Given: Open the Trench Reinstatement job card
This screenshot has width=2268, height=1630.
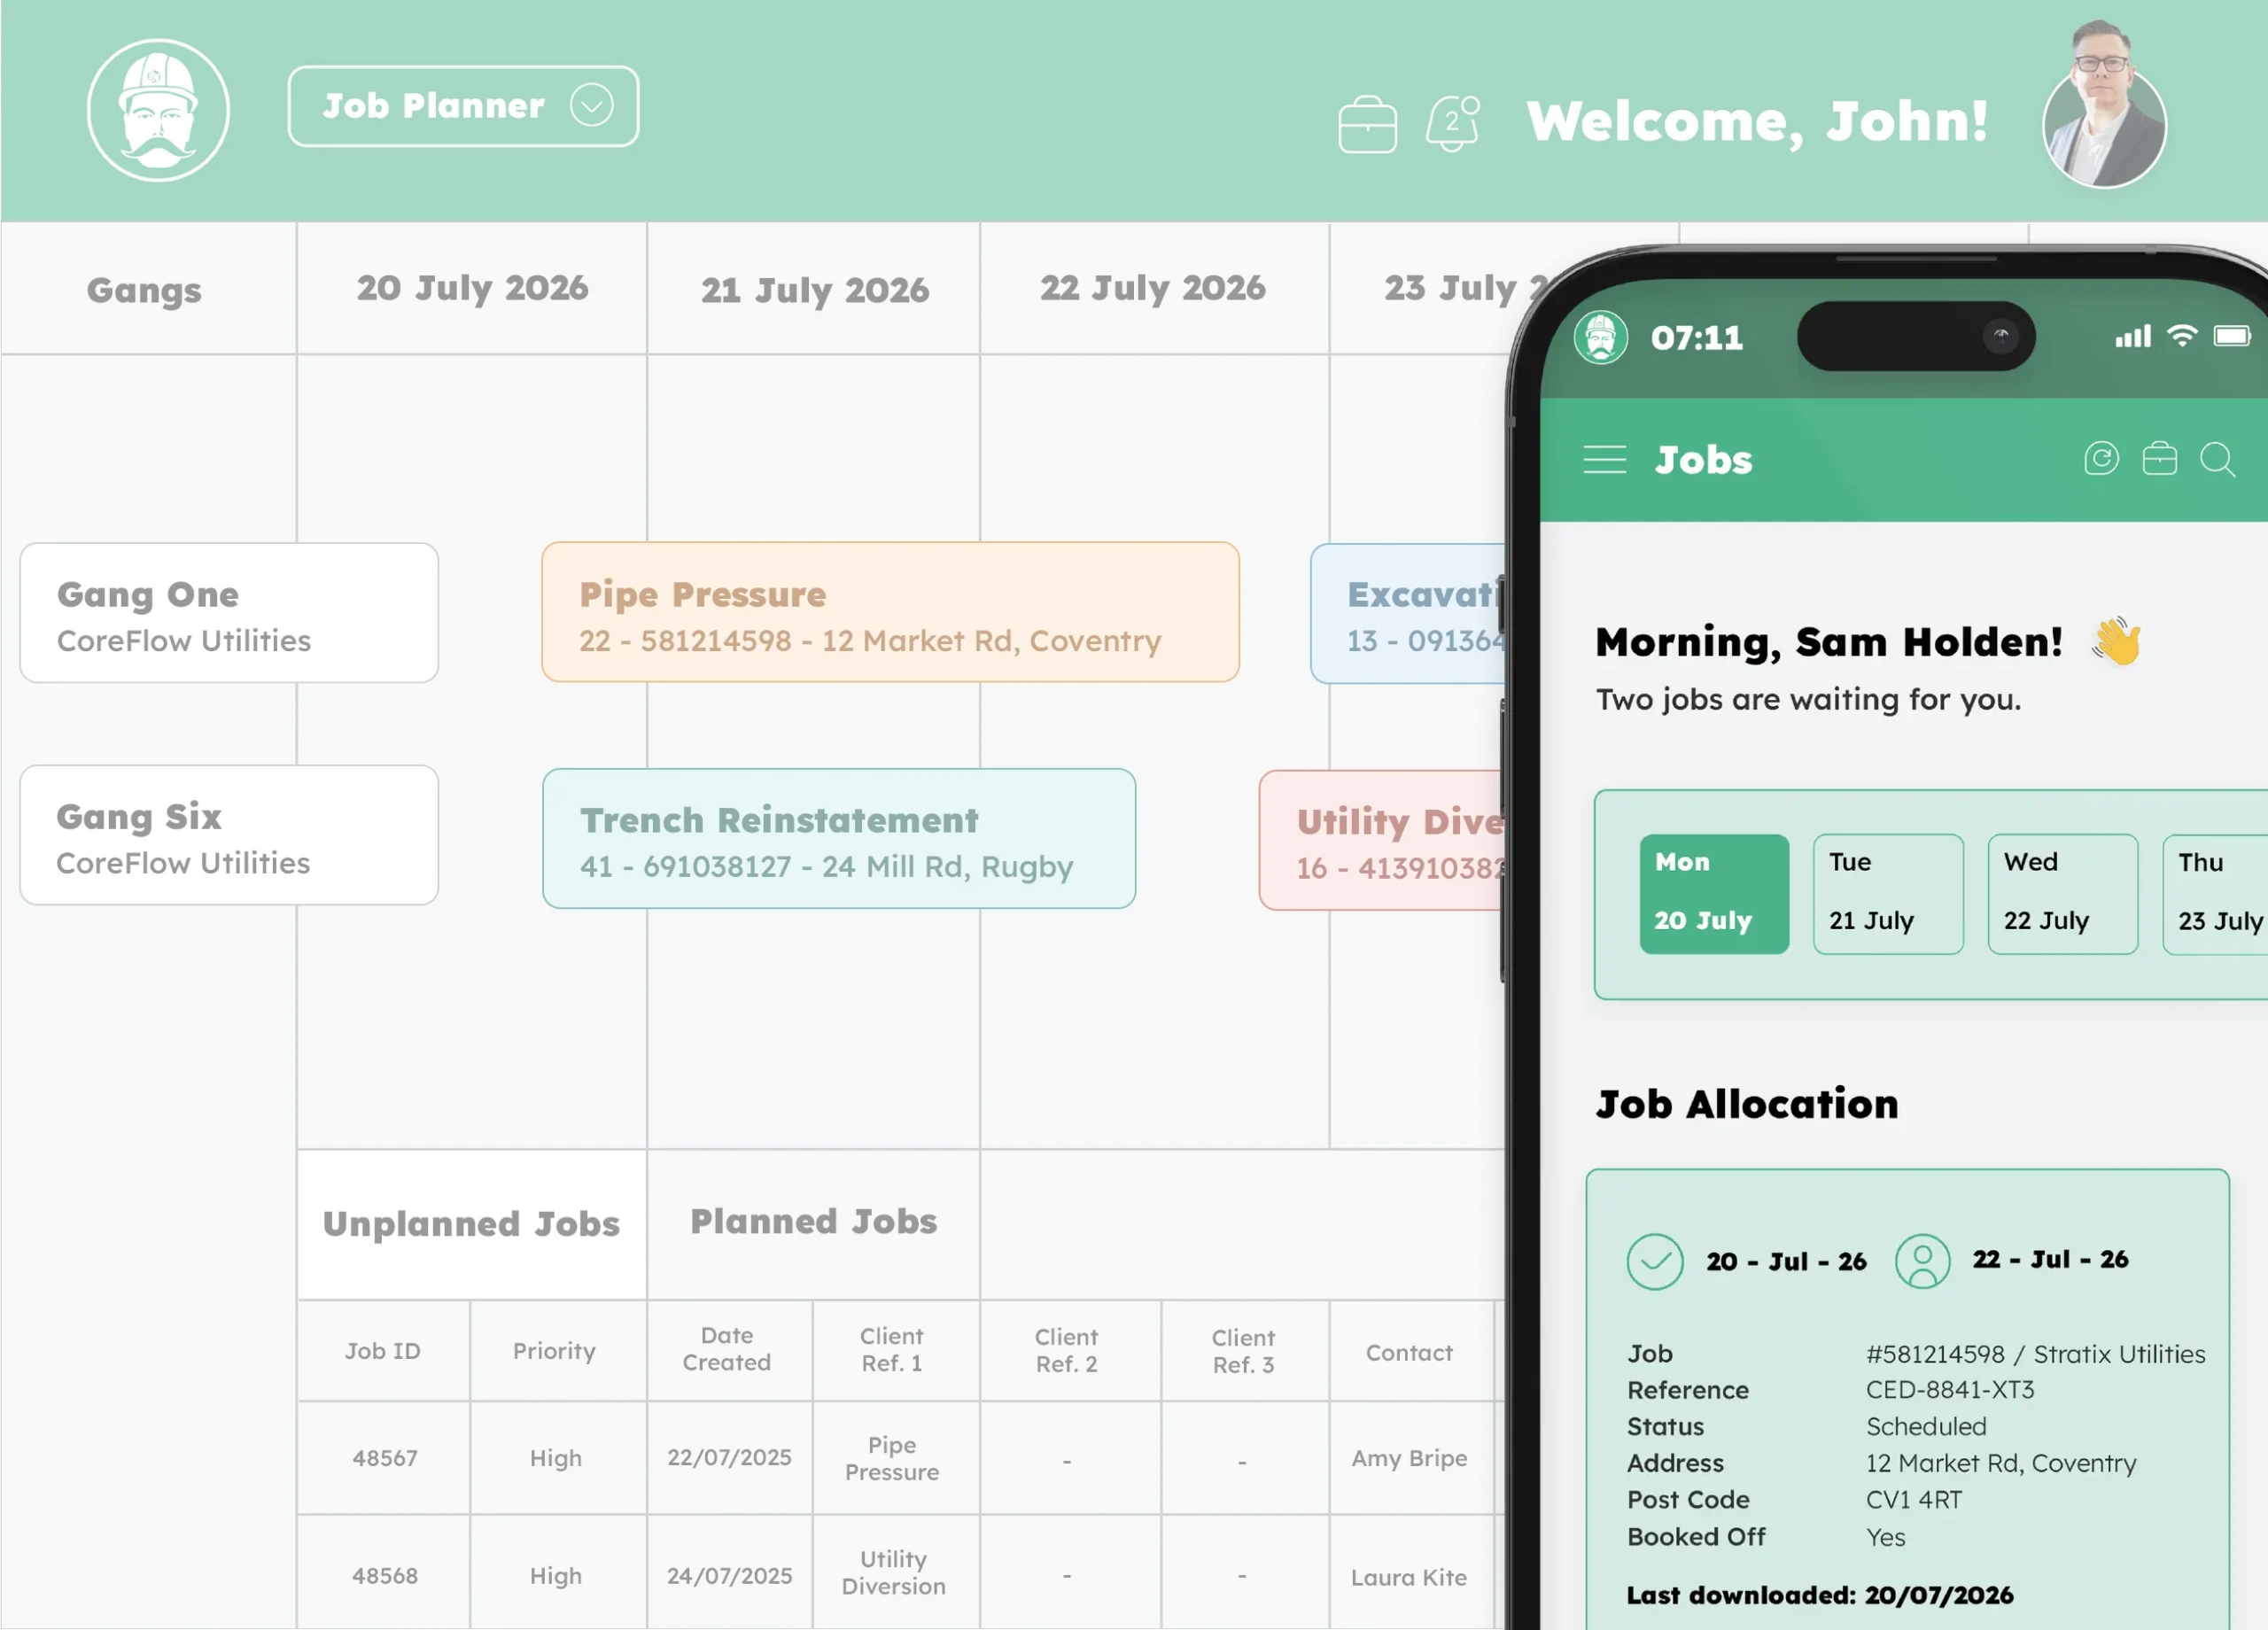Looking at the screenshot, I should pos(838,838).
